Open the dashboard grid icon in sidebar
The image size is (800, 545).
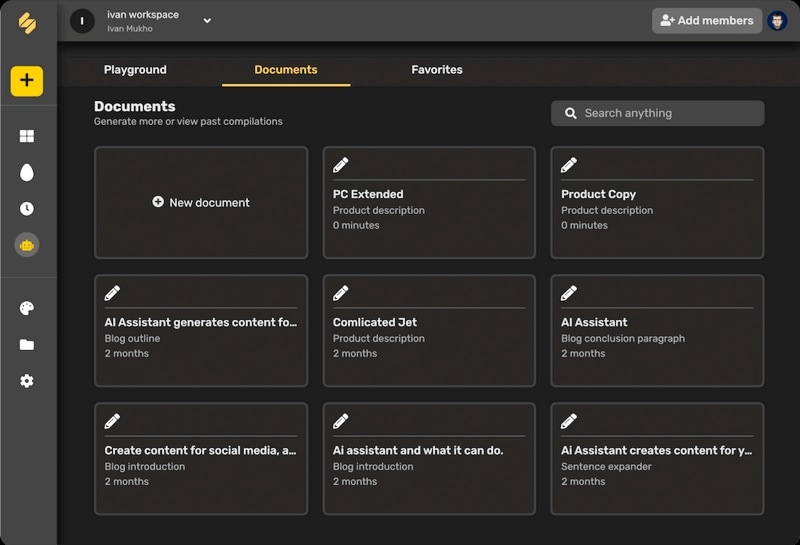[x=27, y=136]
